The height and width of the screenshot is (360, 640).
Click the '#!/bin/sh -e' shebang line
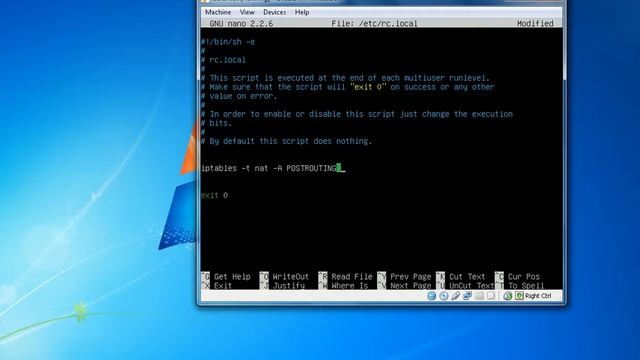(228, 42)
